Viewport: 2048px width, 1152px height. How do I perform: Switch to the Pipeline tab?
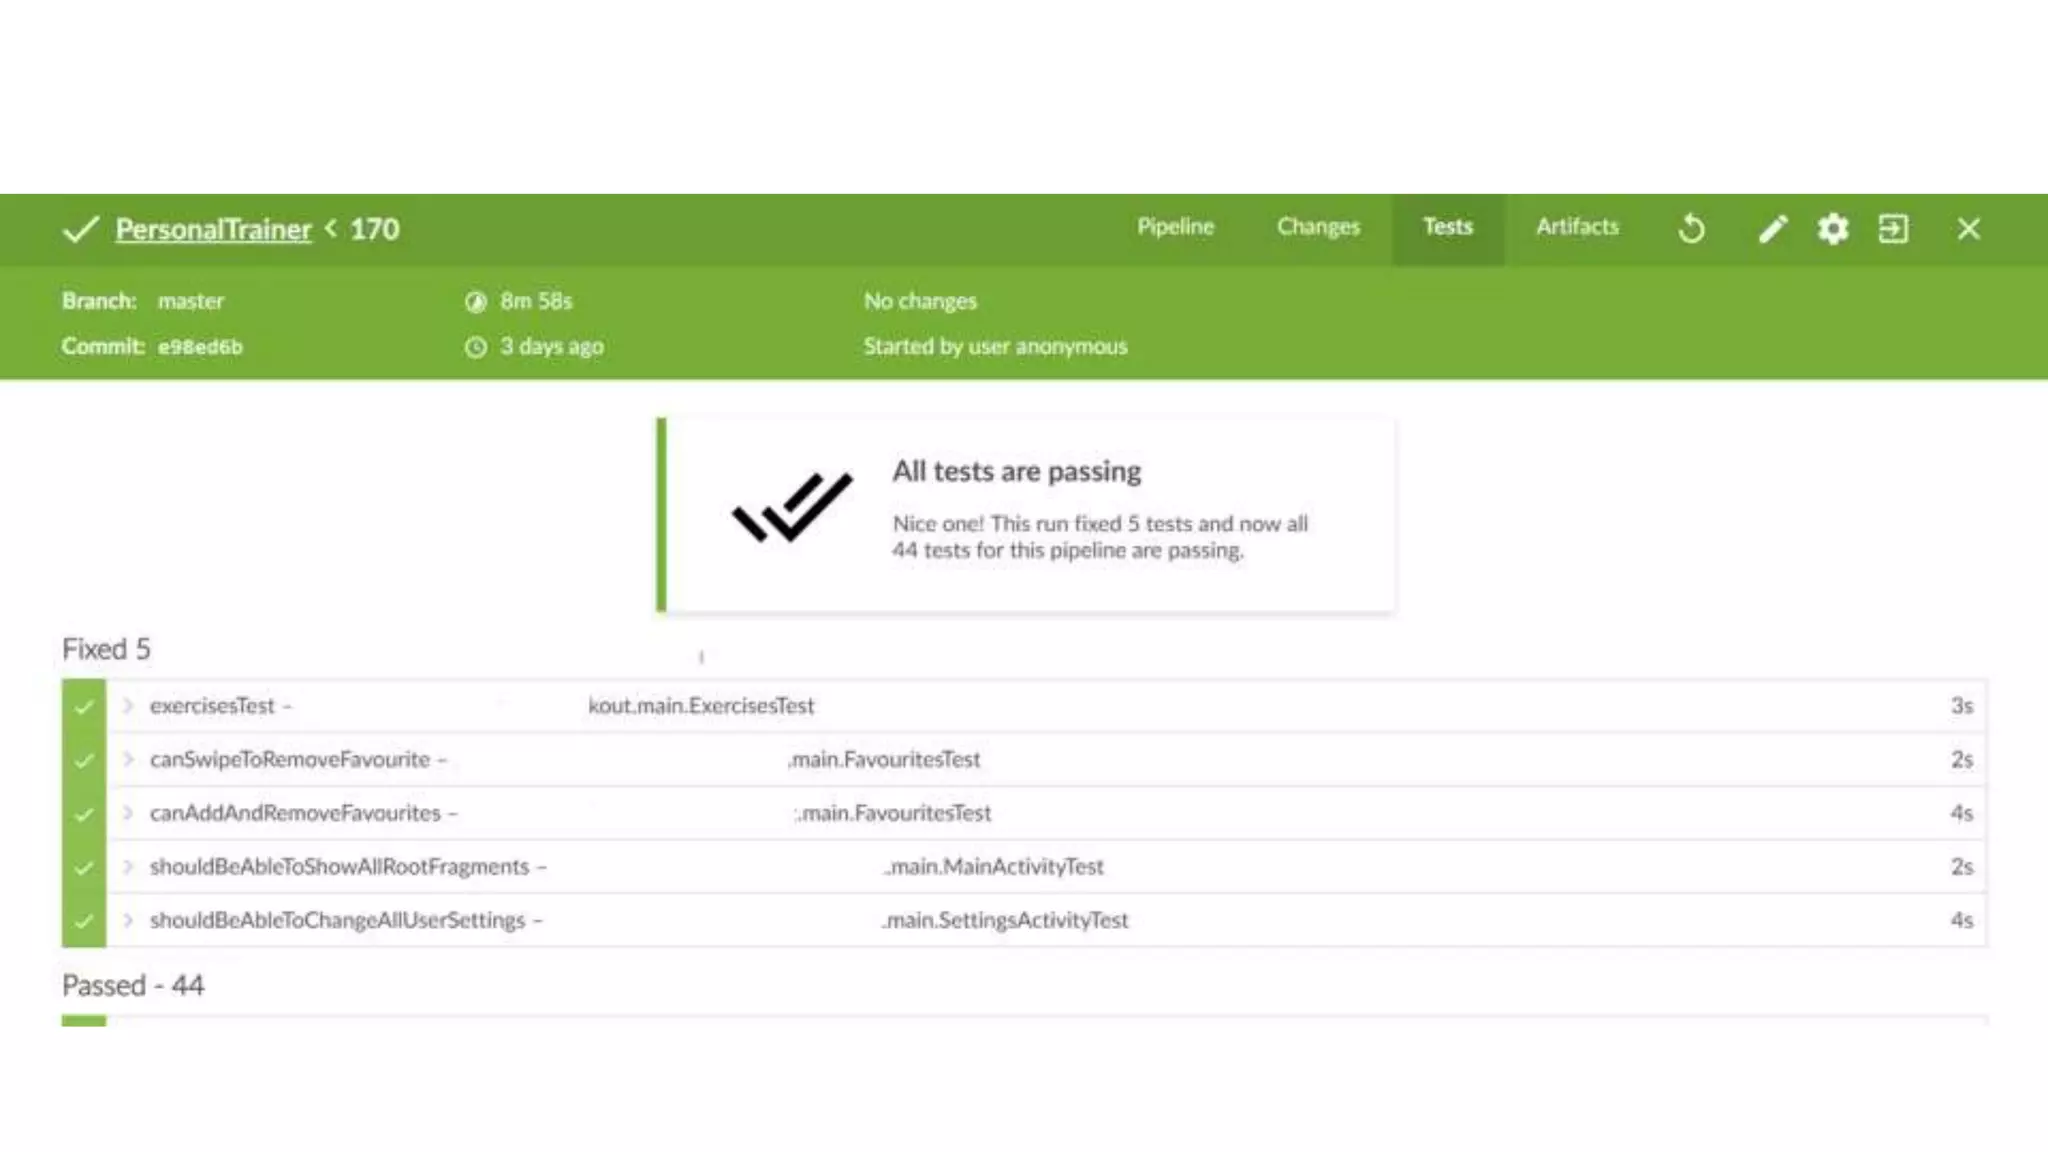point(1175,227)
